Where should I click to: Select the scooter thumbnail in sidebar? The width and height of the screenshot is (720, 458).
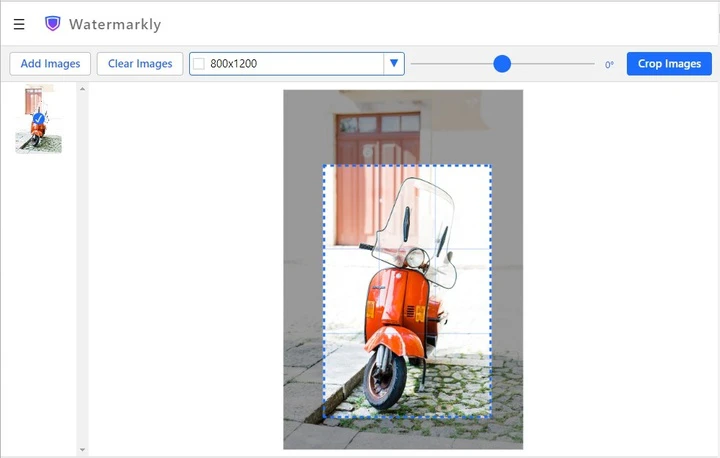click(39, 119)
